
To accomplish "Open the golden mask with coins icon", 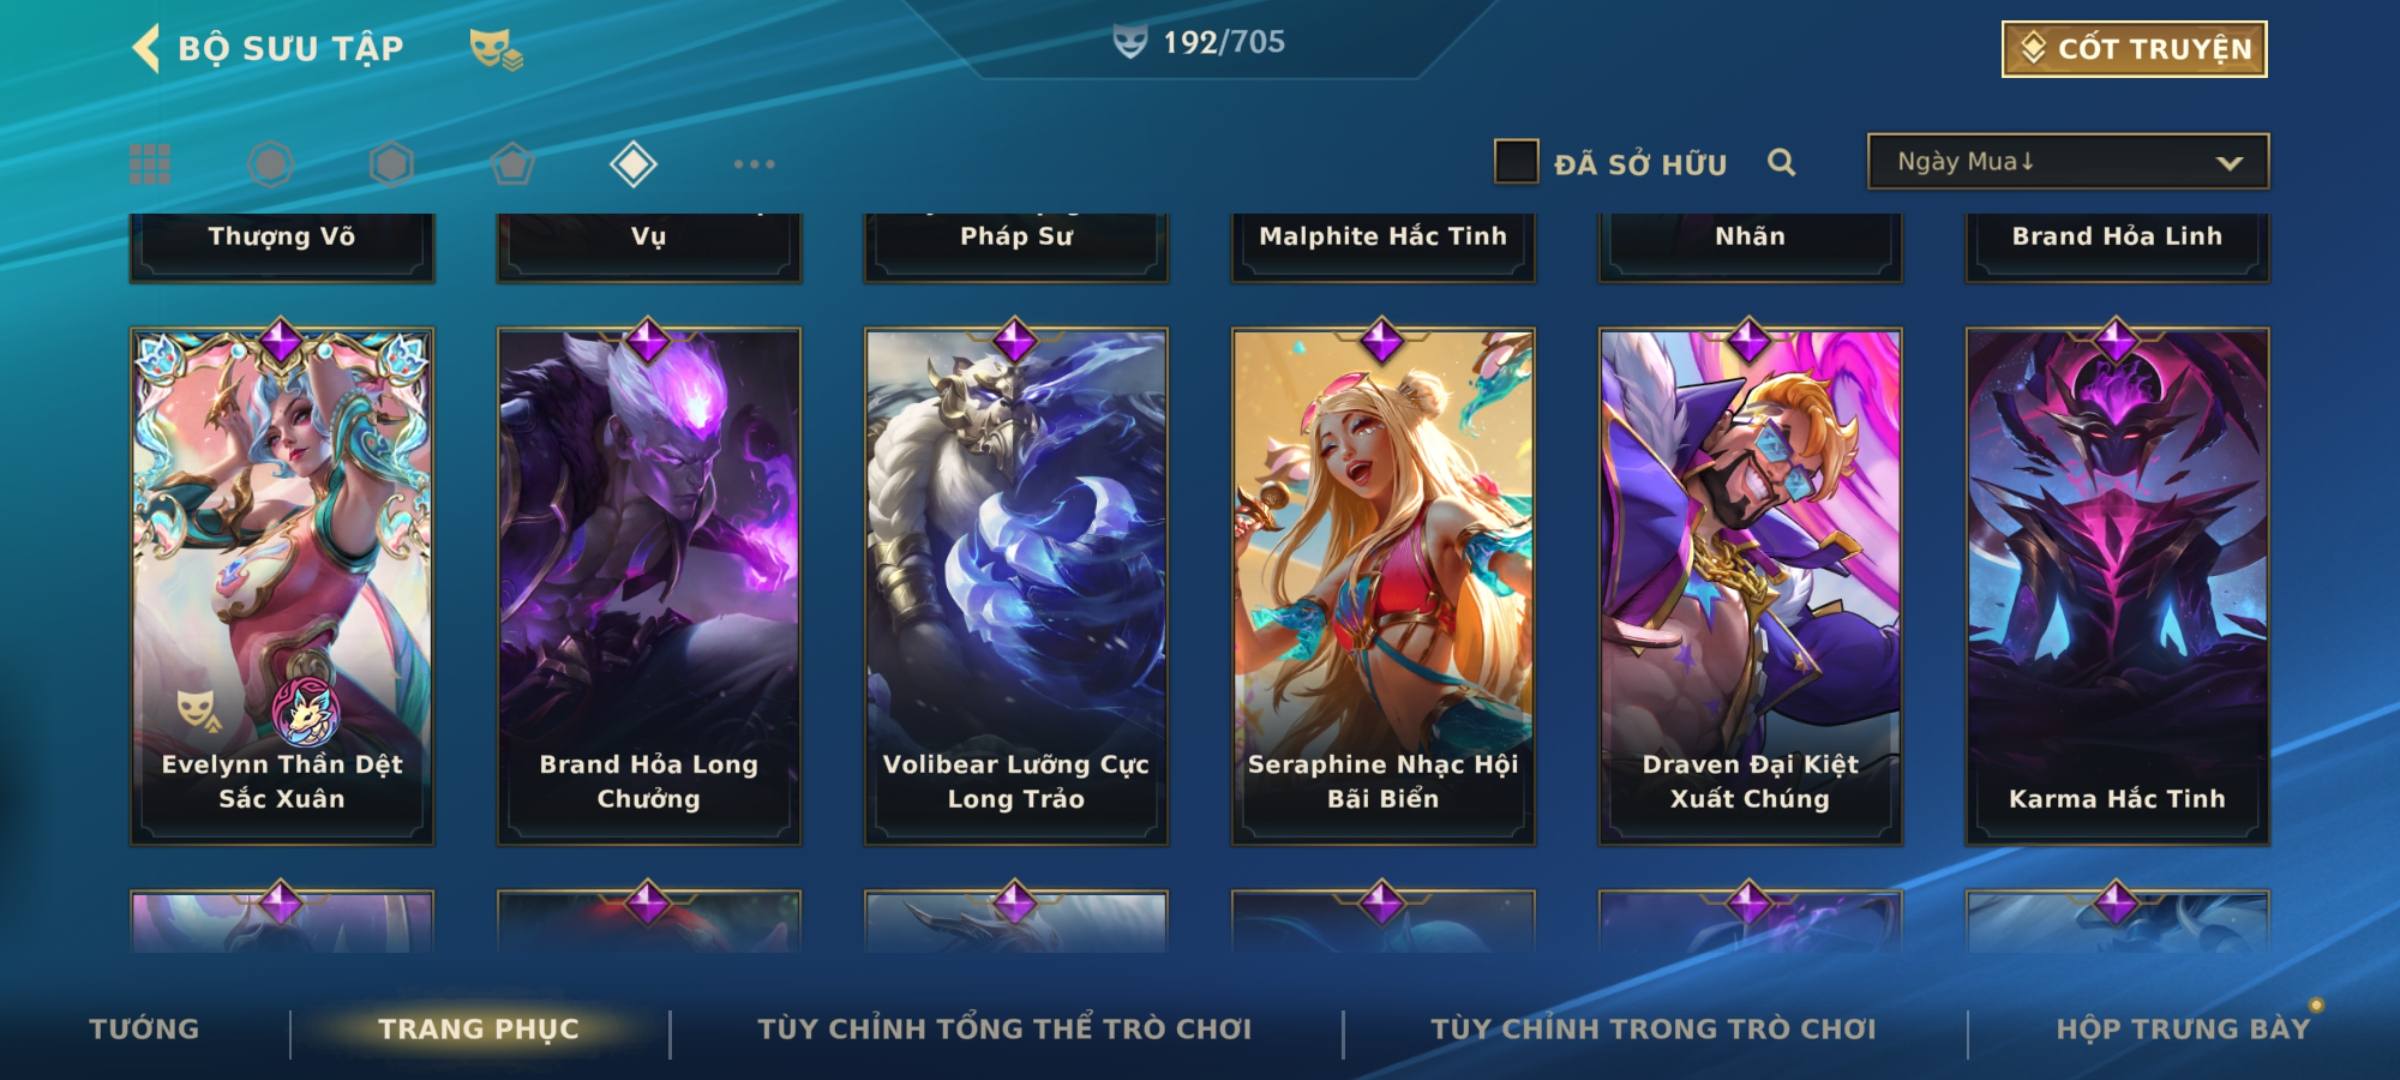I will click(x=496, y=49).
